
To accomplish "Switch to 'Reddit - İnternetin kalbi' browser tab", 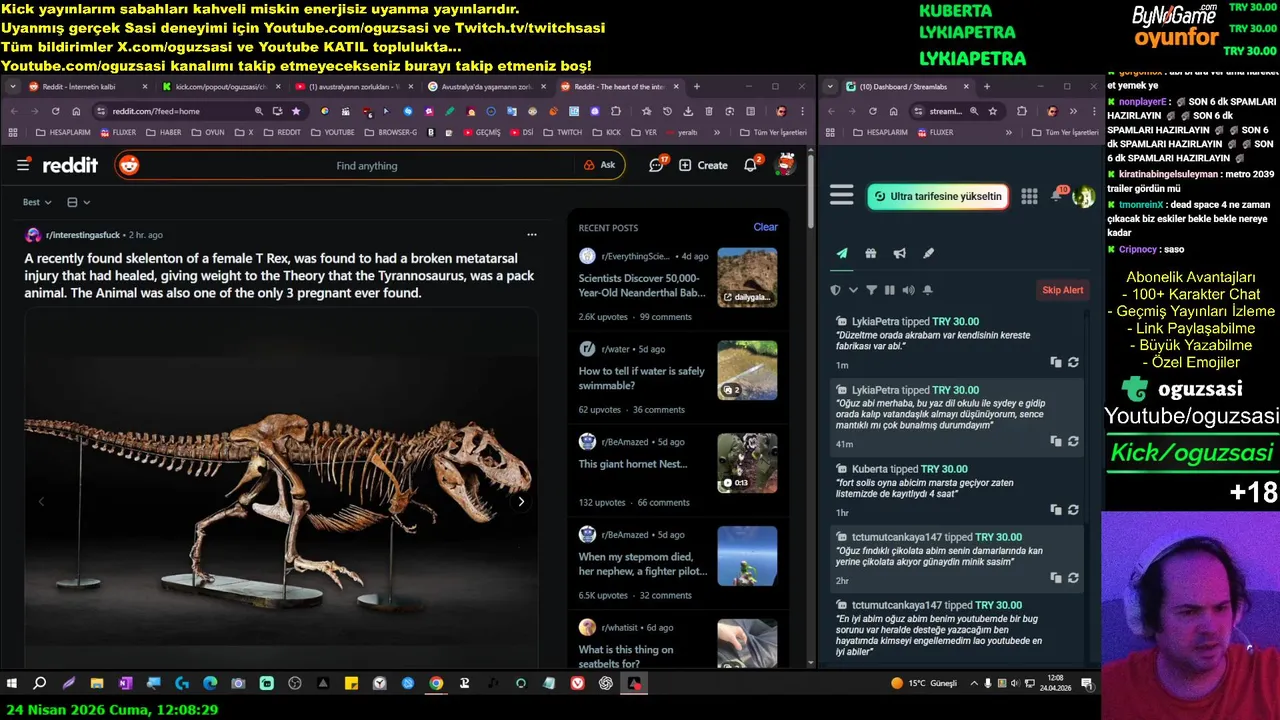I will (87, 87).
